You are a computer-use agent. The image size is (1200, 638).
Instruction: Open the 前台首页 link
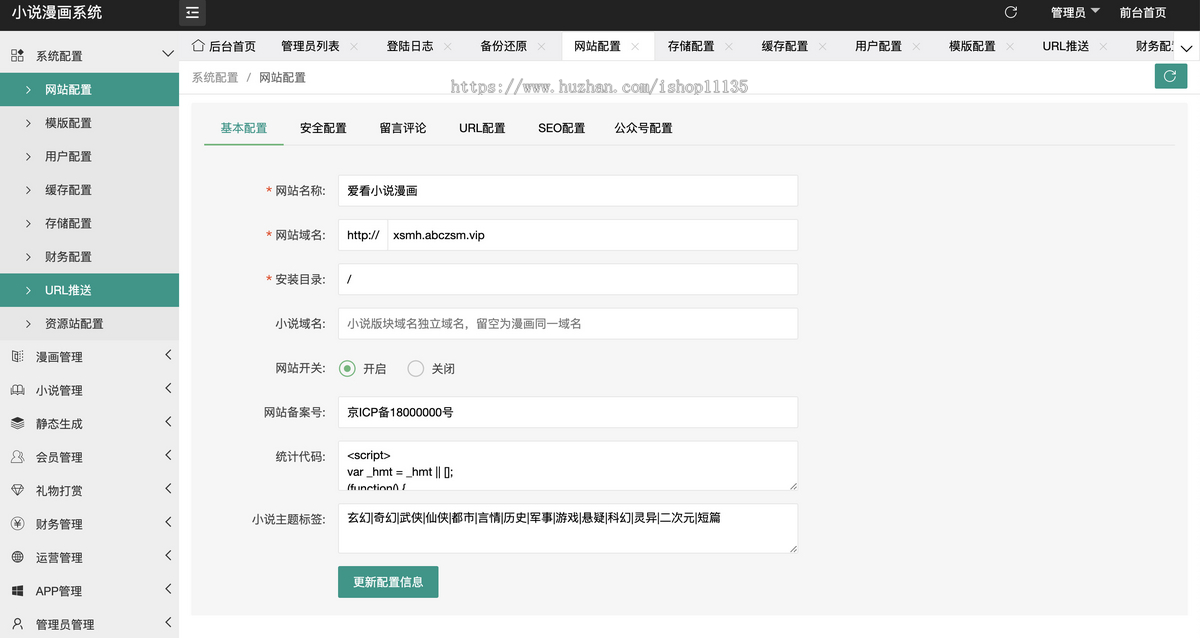(1143, 13)
